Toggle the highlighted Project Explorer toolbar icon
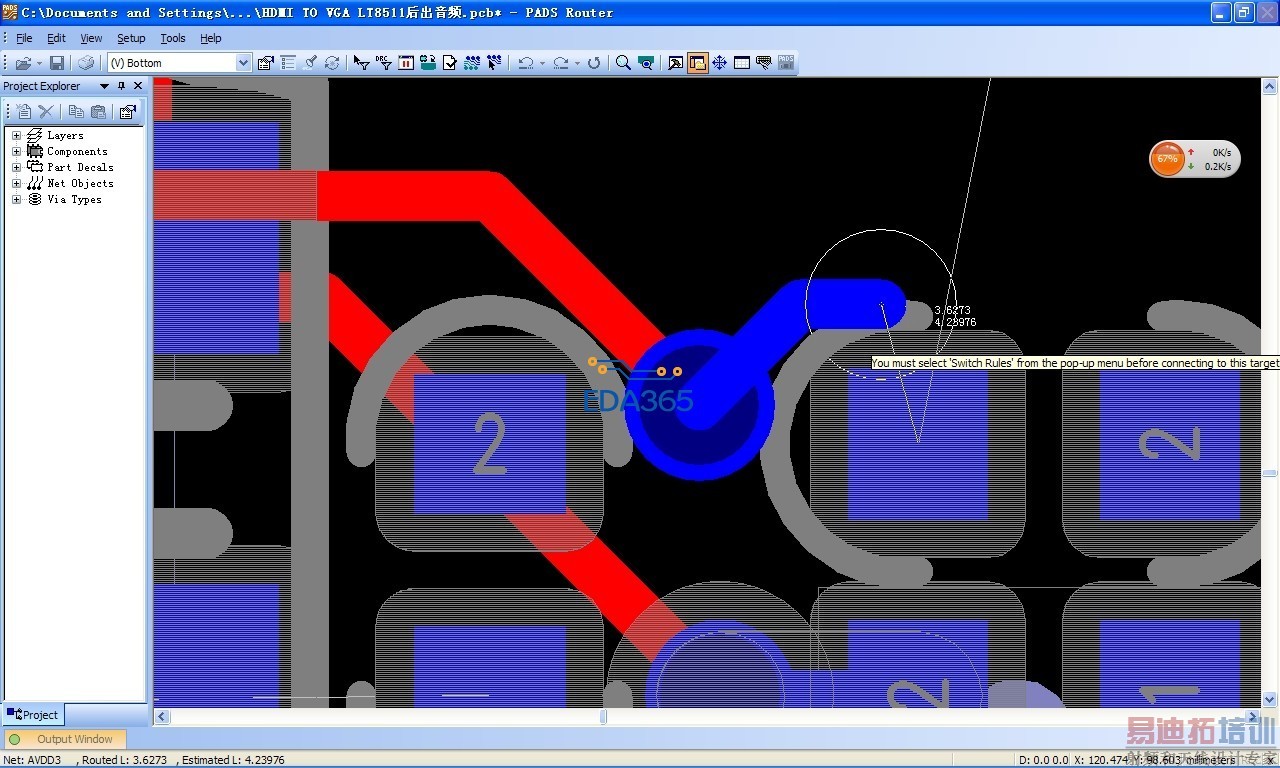1280x768 pixels. (x=698, y=63)
